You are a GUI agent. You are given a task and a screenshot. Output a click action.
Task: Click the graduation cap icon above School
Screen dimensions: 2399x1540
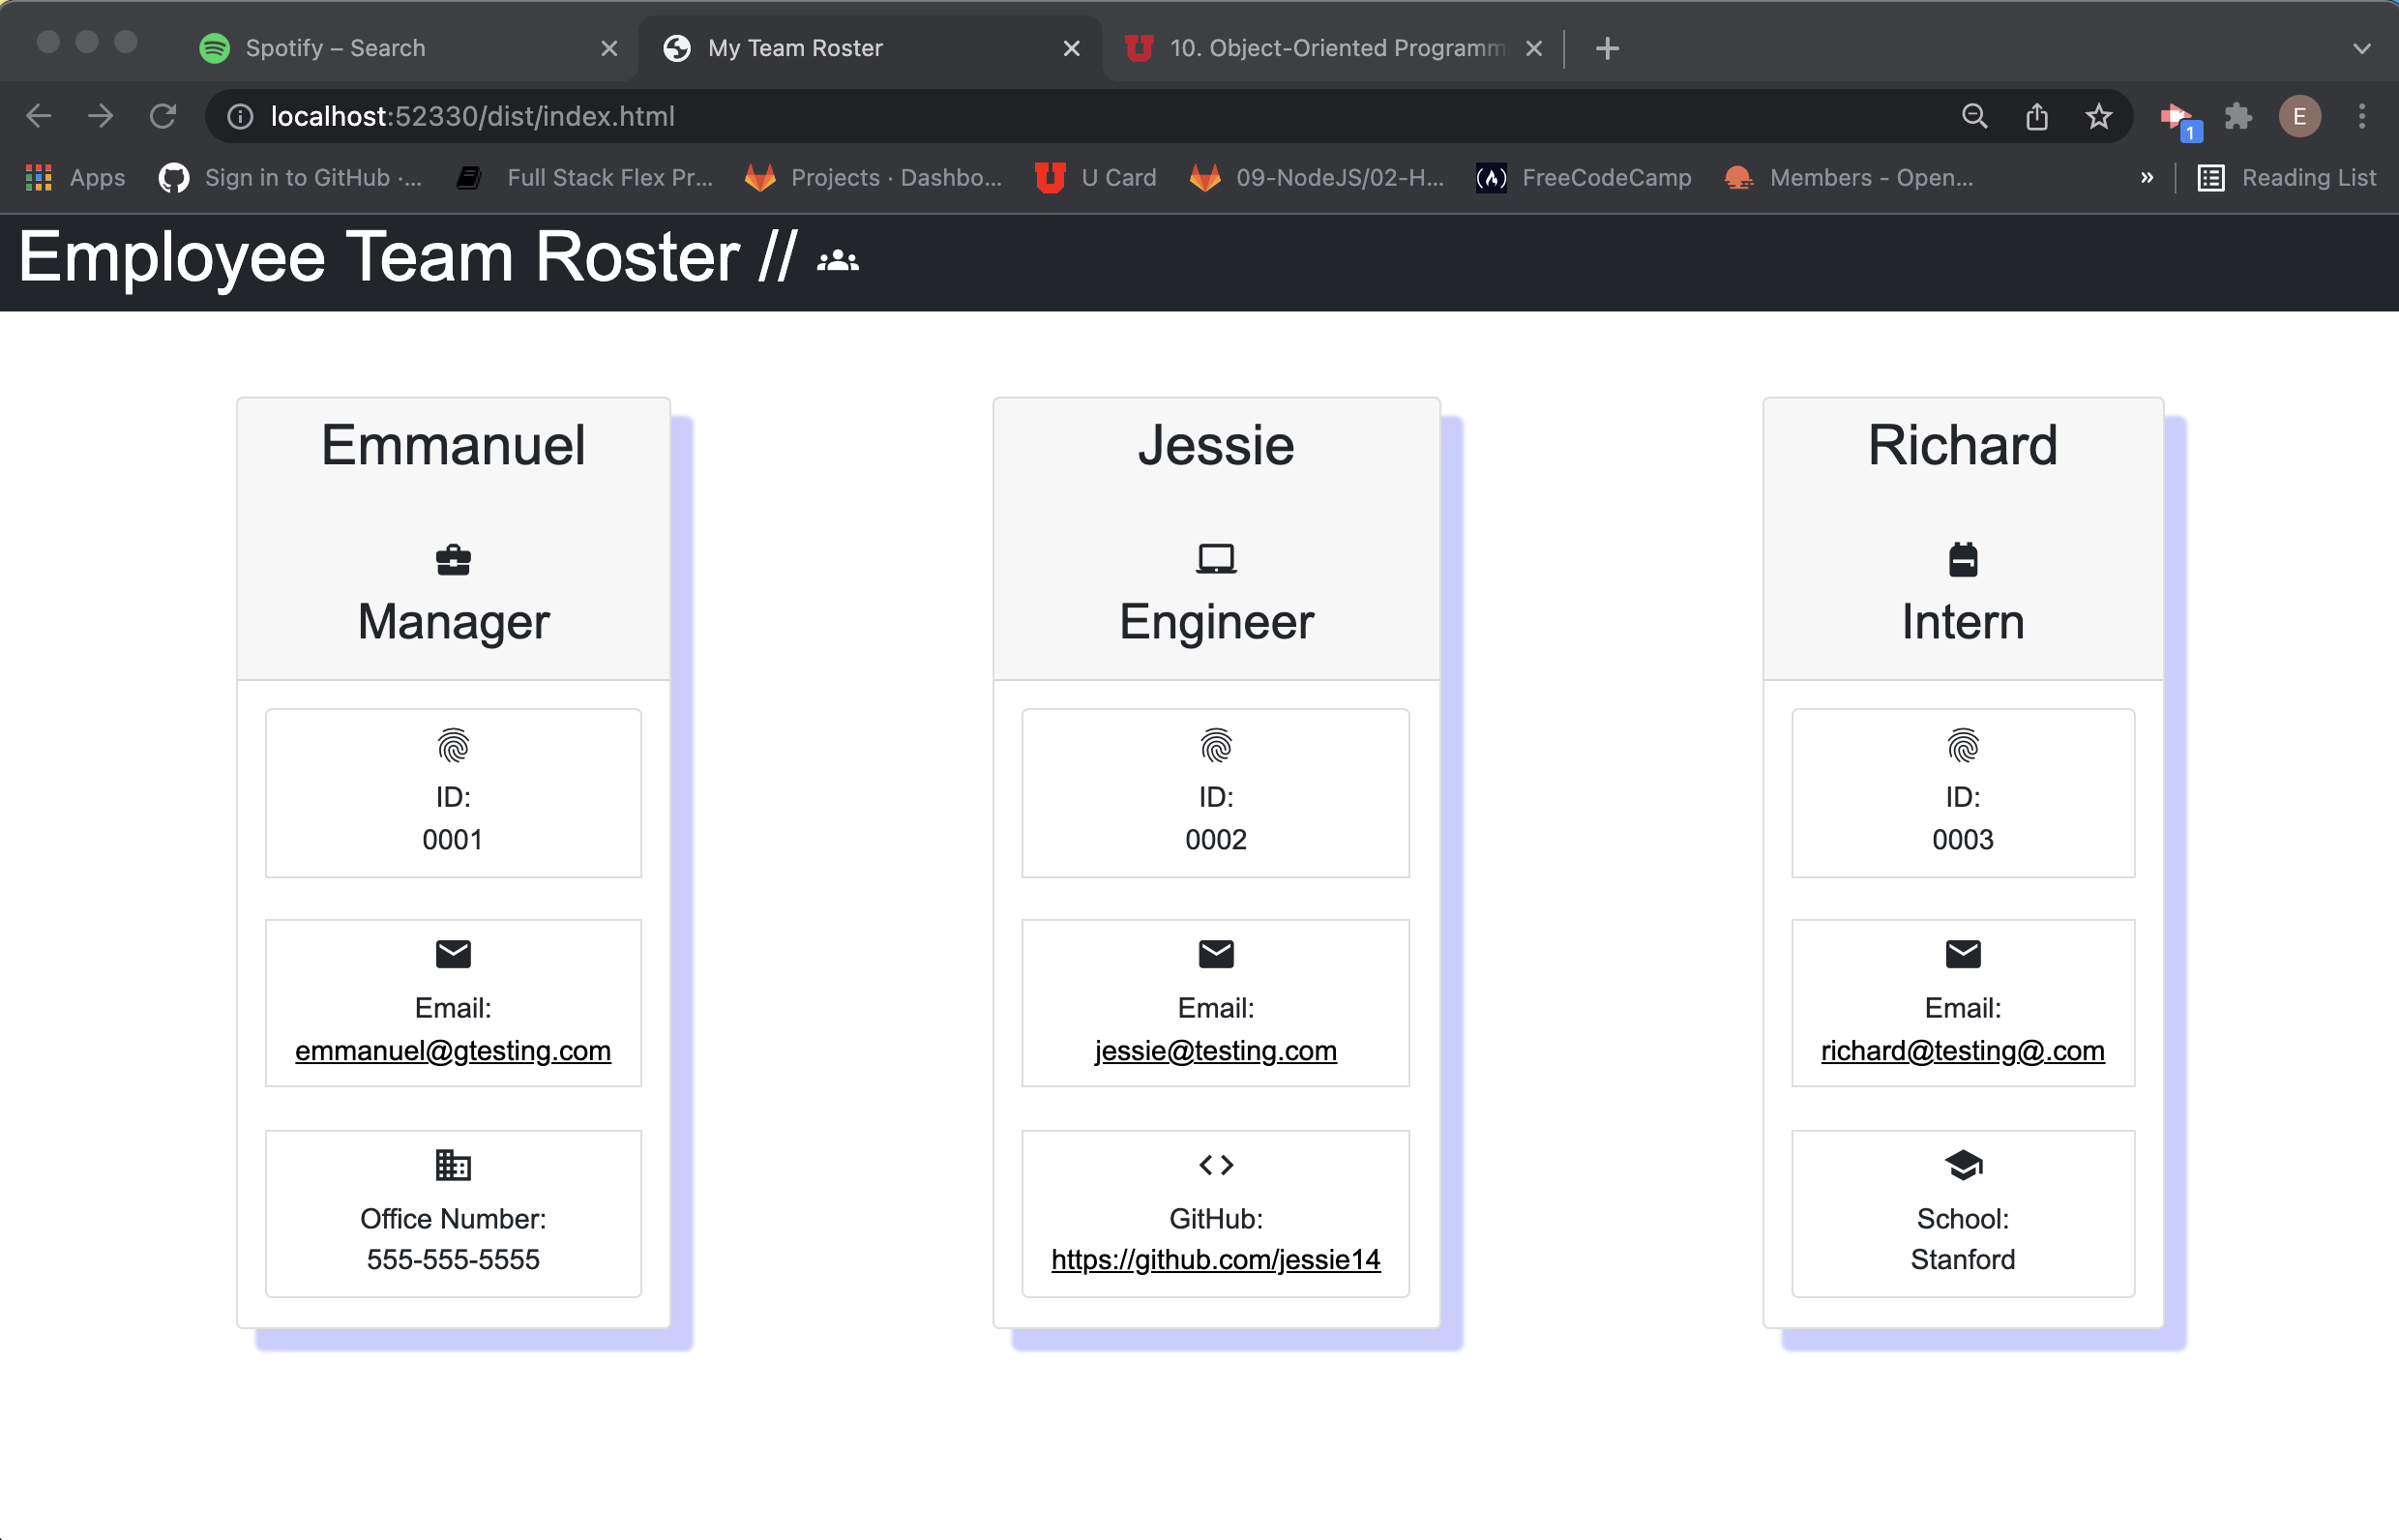[x=1963, y=1165]
